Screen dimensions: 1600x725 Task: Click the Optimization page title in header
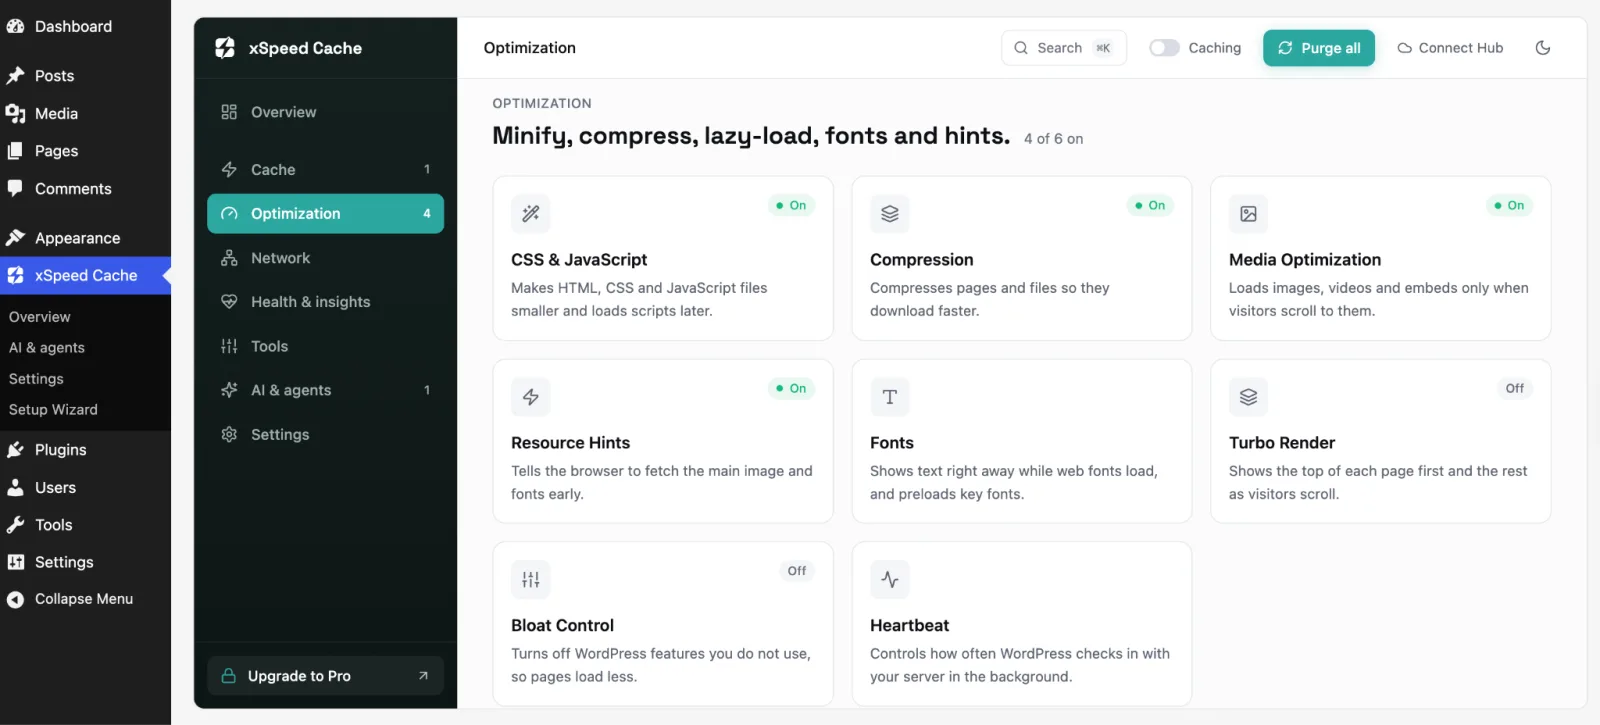point(530,48)
